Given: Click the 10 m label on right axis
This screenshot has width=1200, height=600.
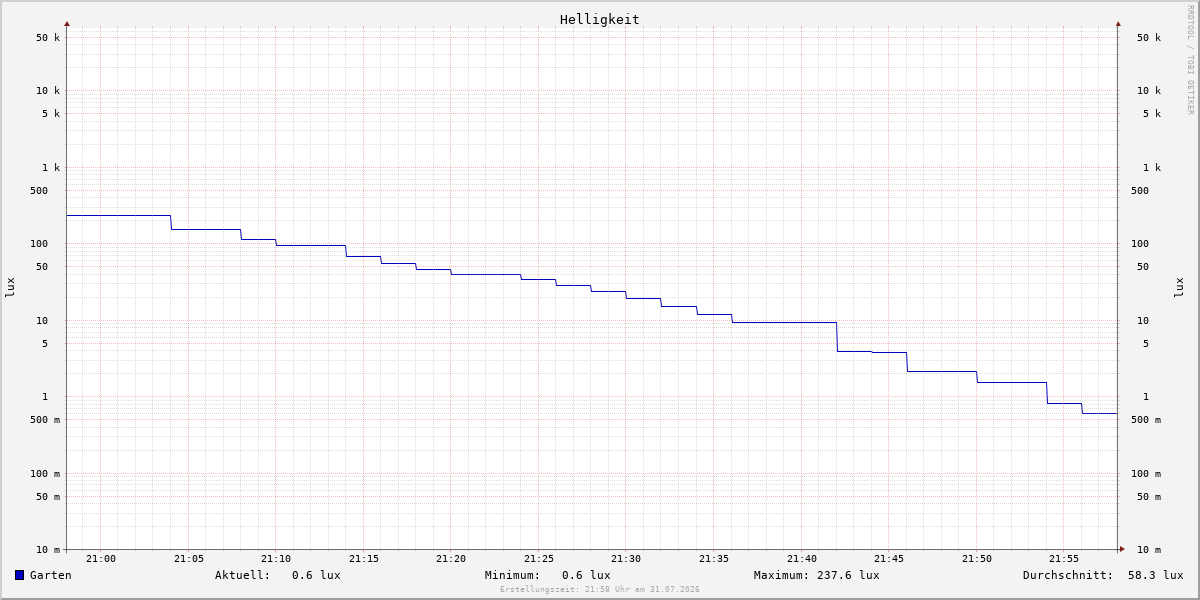Looking at the screenshot, I should (x=1149, y=550).
